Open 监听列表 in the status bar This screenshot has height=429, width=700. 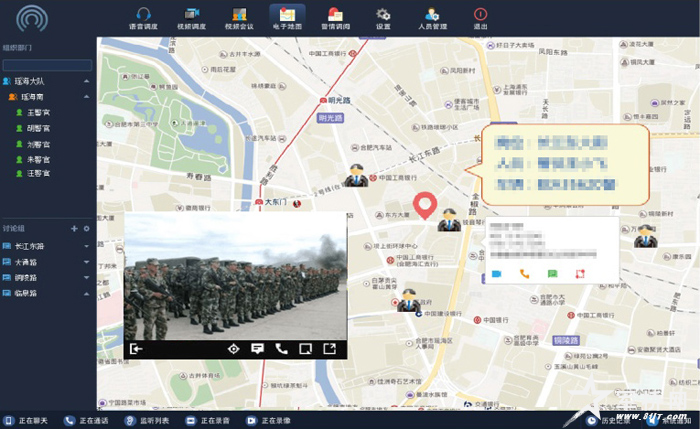[148, 421]
